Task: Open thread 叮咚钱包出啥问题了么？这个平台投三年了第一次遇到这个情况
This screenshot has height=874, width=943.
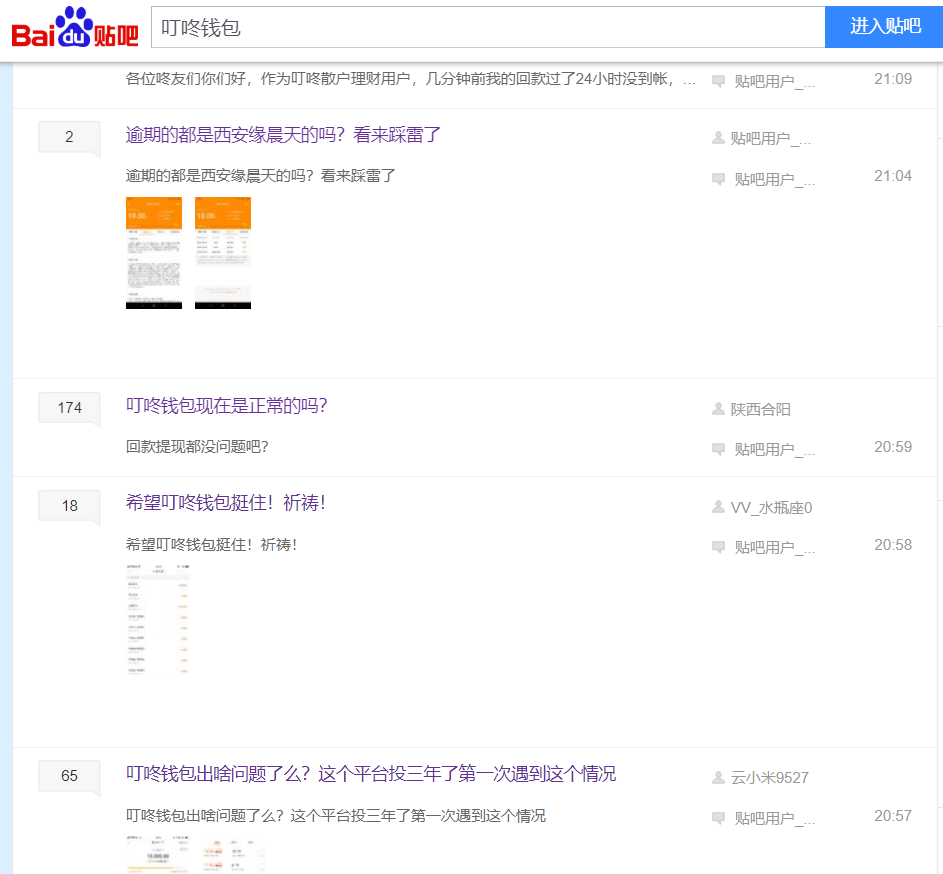Action: [x=371, y=774]
